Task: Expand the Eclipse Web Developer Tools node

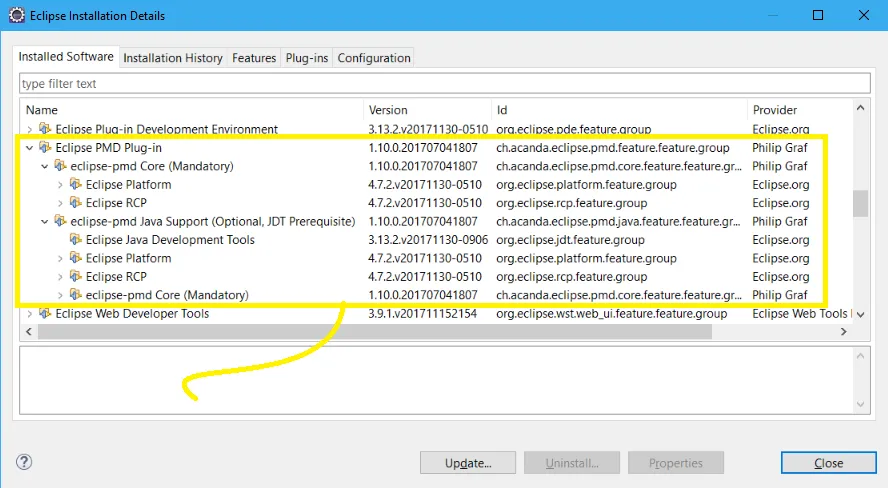Action: [x=29, y=314]
